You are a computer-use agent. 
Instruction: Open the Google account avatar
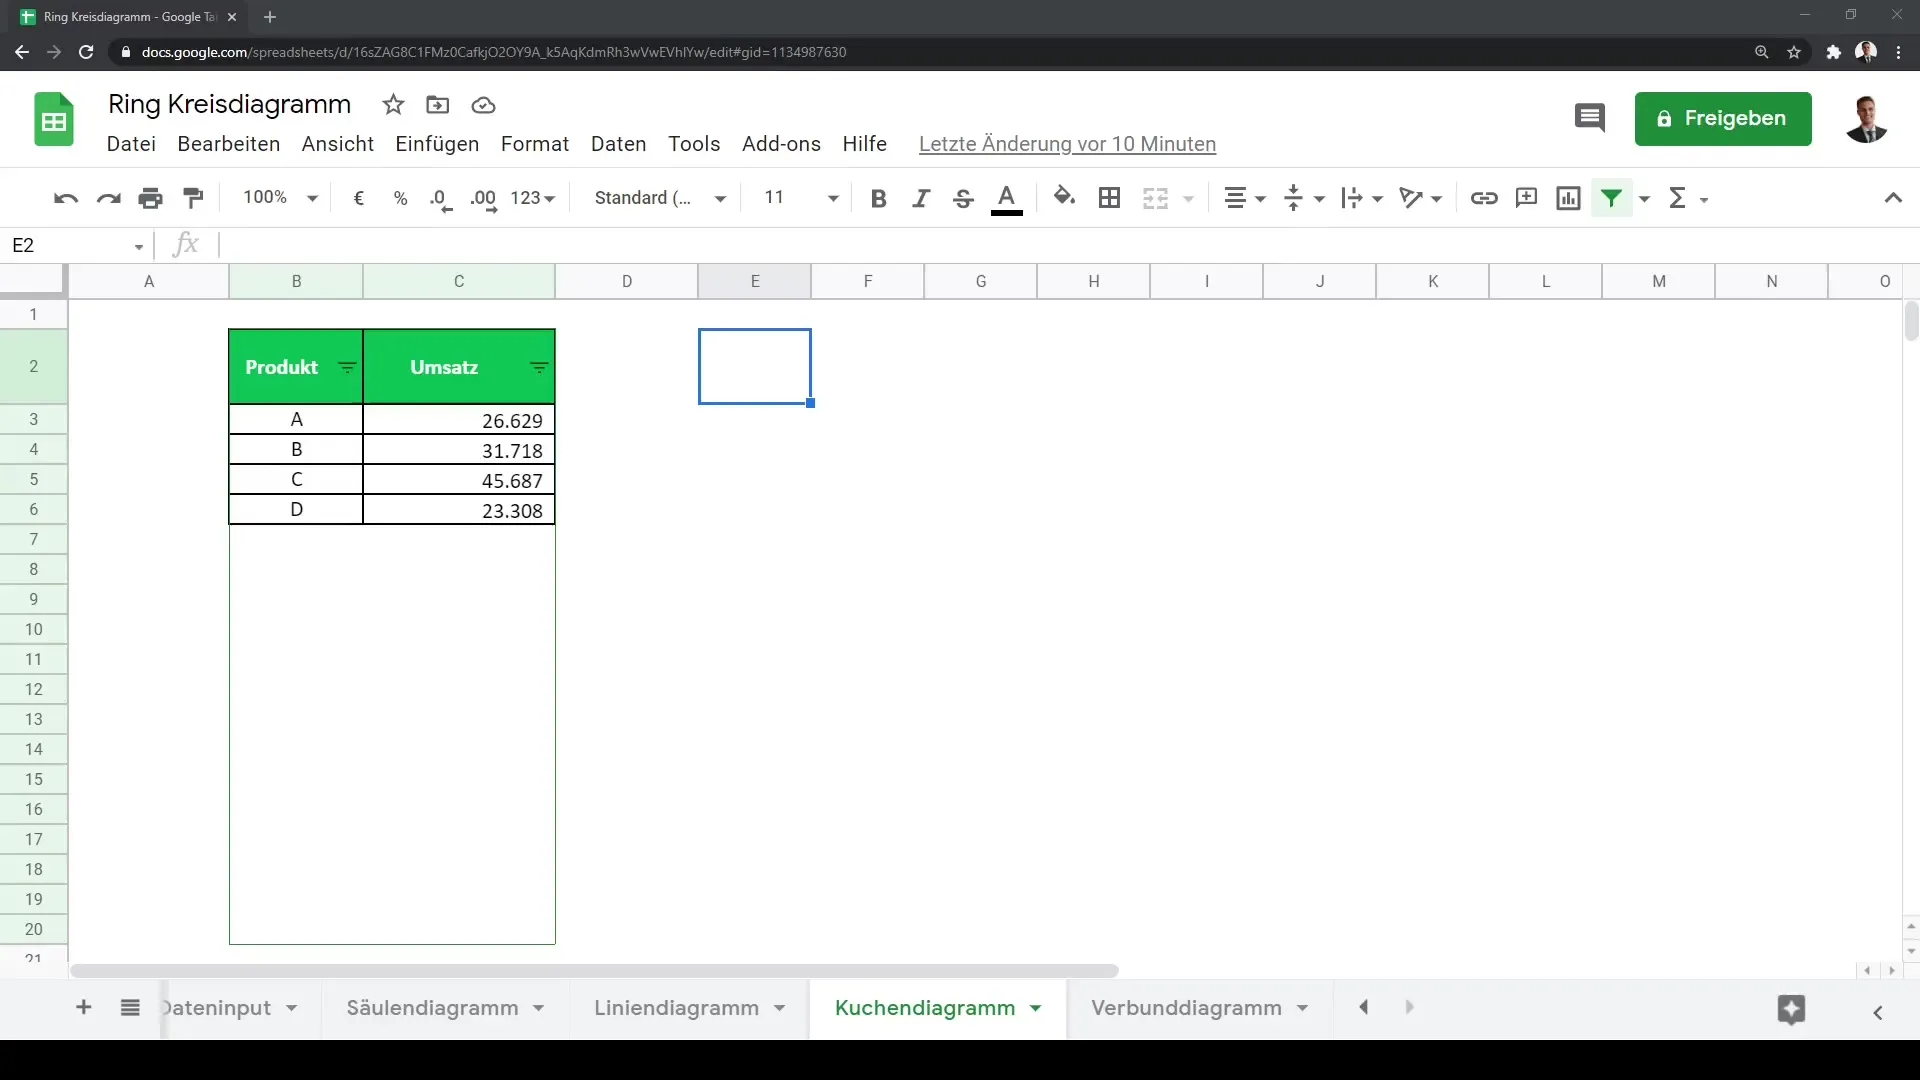click(x=1866, y=119)
